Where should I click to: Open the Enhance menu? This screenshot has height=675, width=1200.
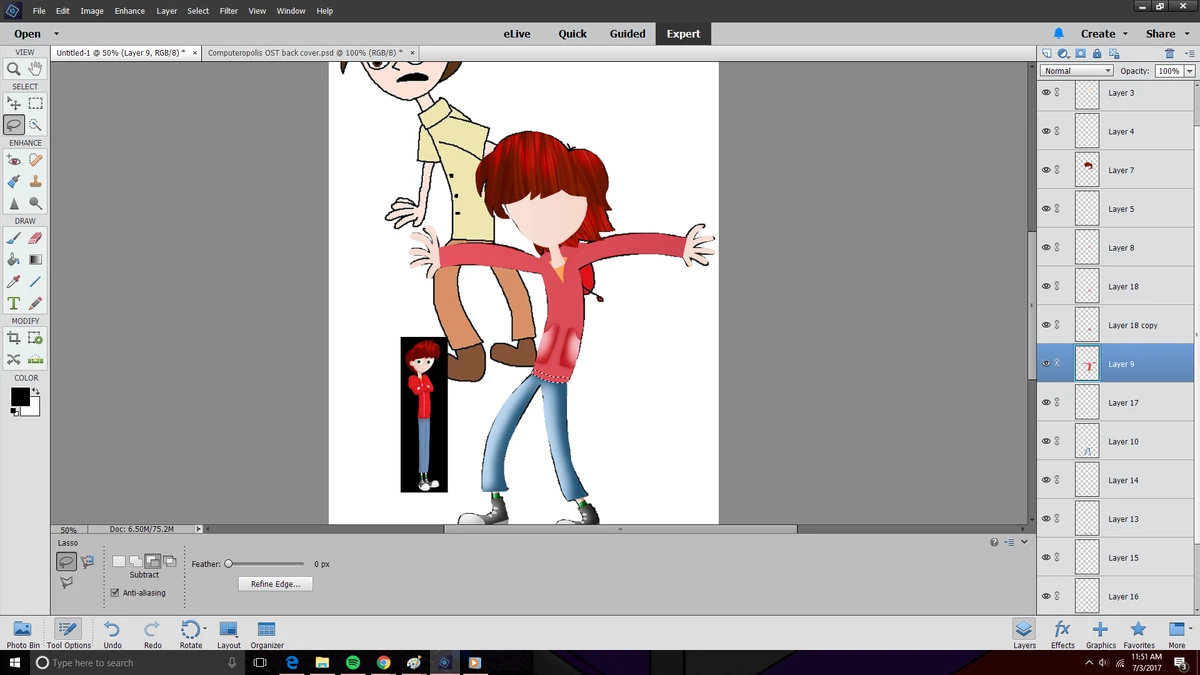(129, 11)
